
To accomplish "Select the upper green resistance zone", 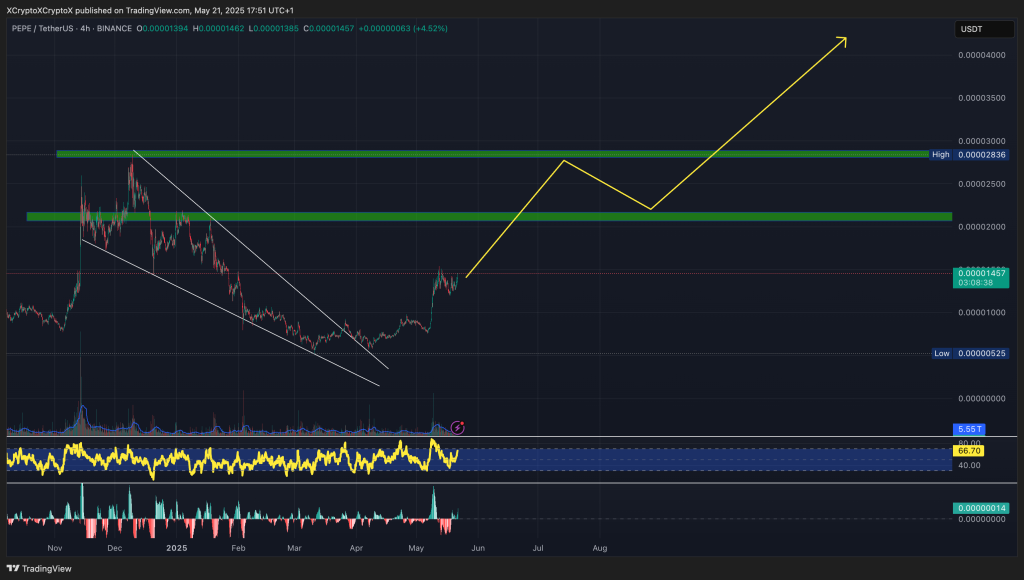I will tap(490, 154).
